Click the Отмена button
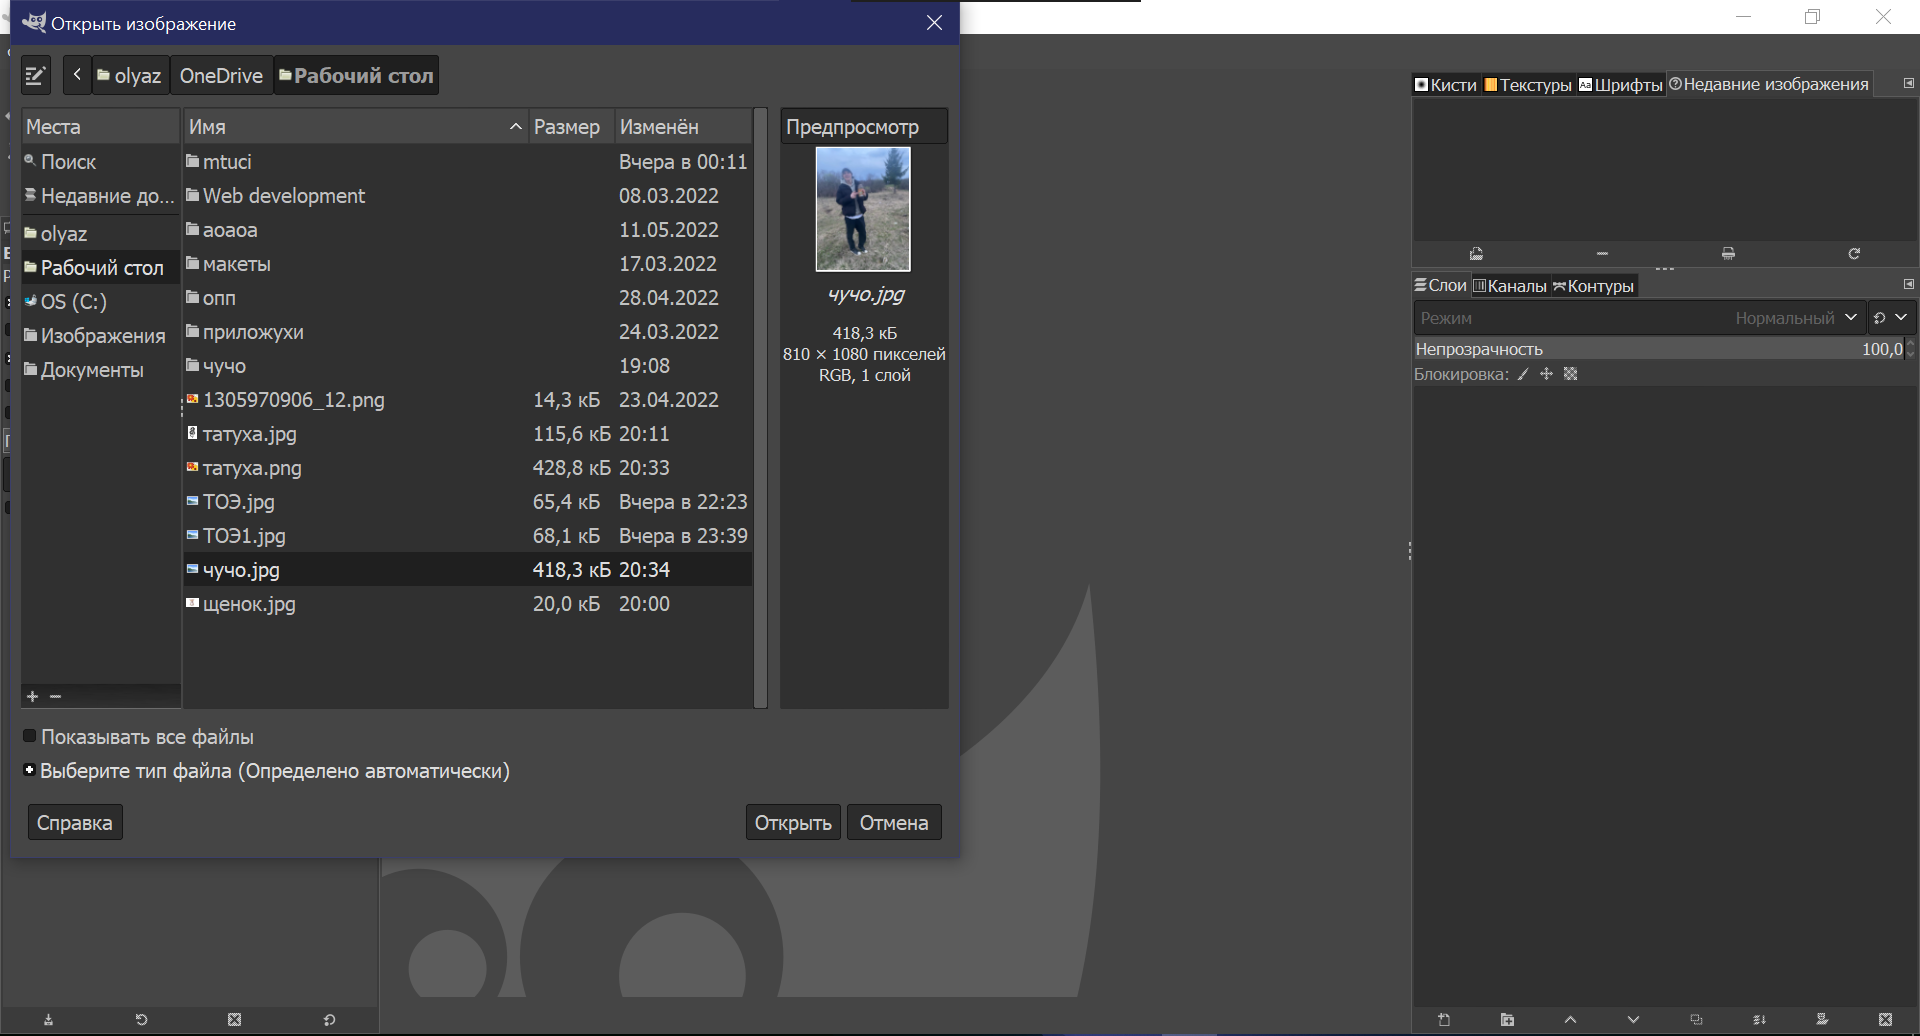This screenshot has height=1036, width=1920. [894, 823]
